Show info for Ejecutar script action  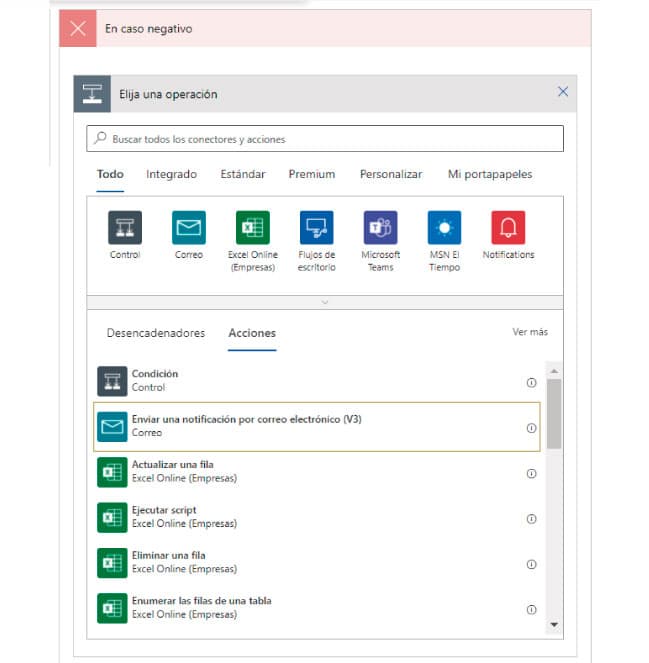pyautogui.click(x=531, y=518)
